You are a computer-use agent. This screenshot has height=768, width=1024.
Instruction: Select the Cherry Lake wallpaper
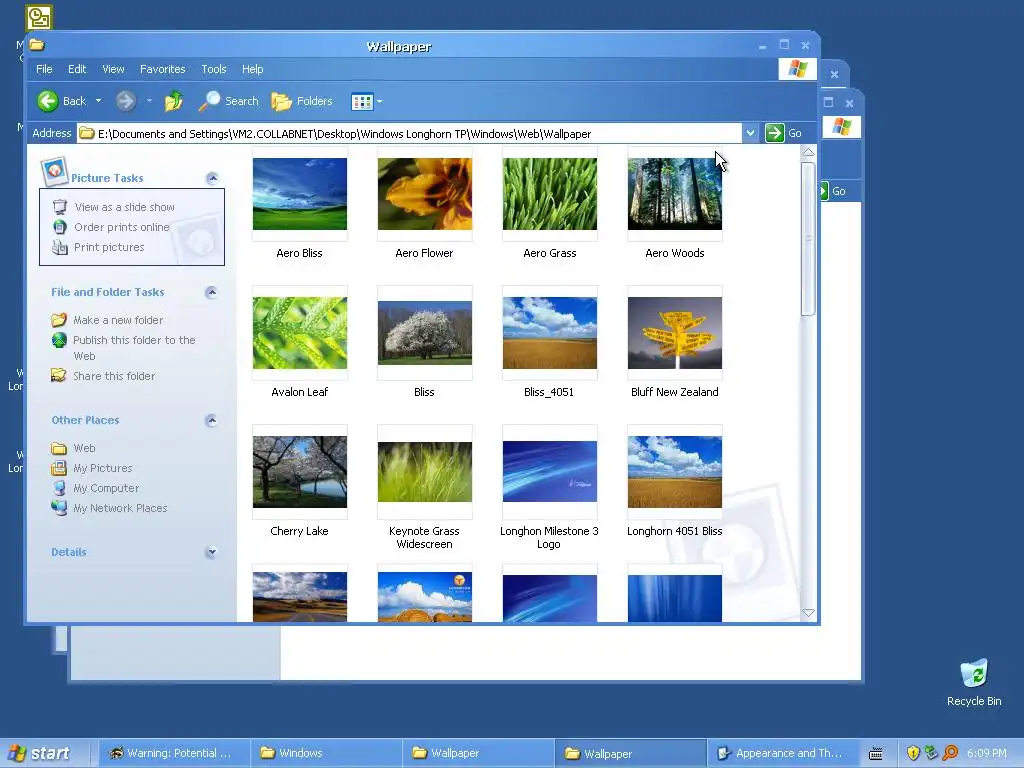[x=300, y=472]
